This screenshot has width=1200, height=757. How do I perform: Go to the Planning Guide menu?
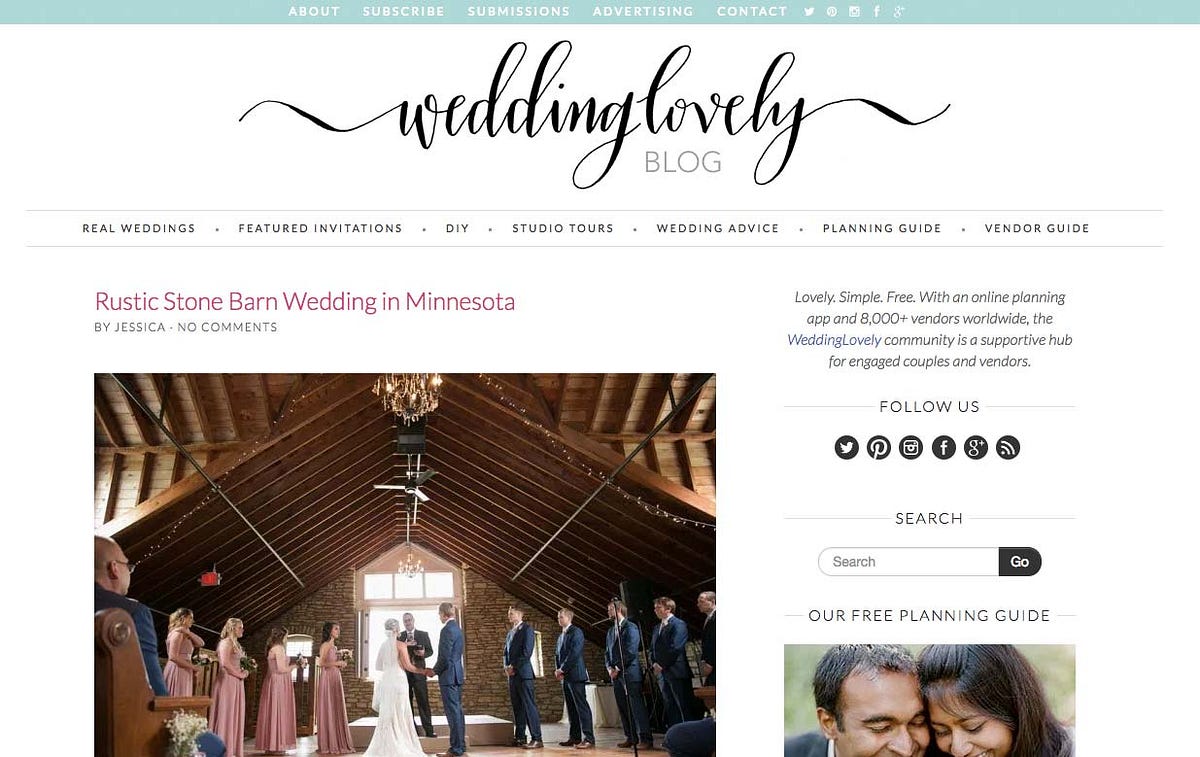click(x=882, y=228)
